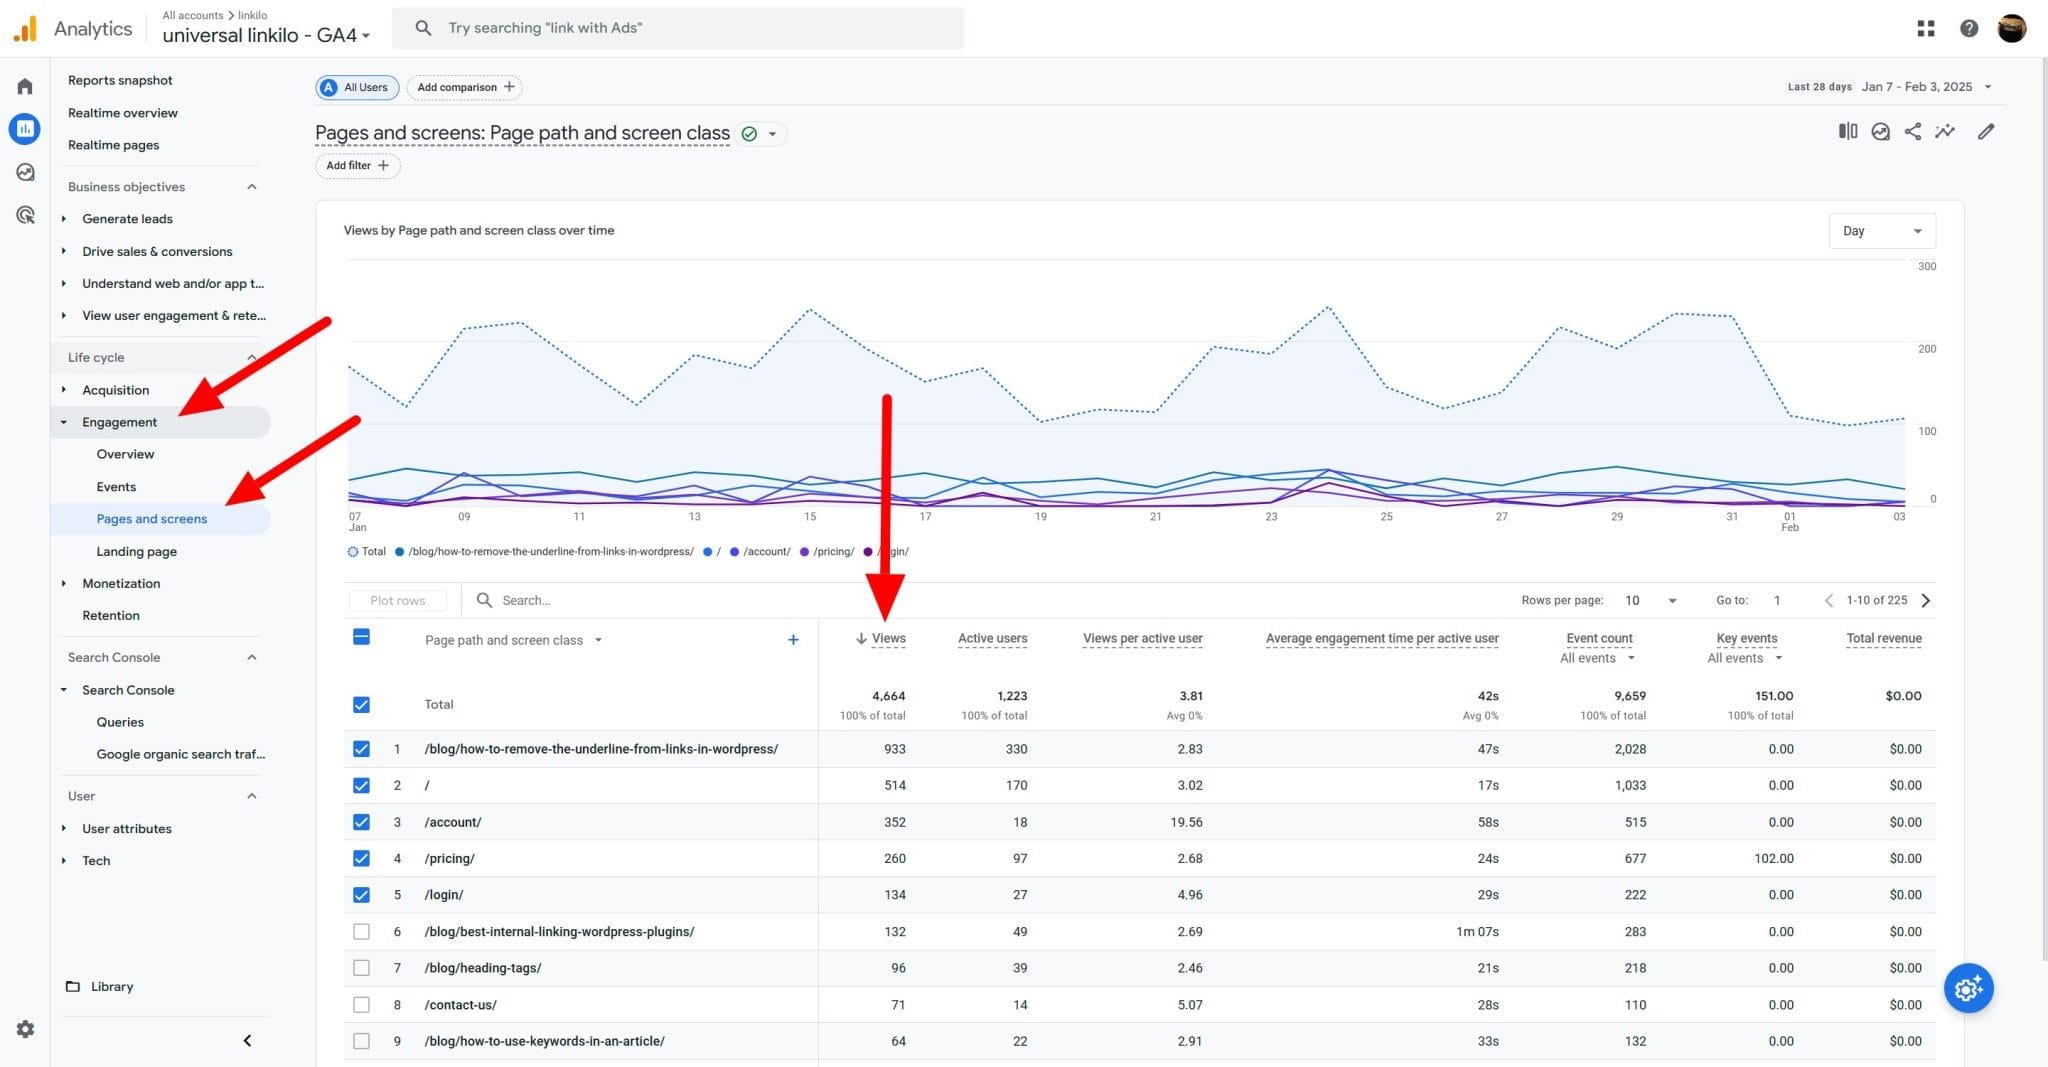The height and width of the screenshot is (1067, 2048).
Task: Open the Explore section from the left rail
Action: 24,171
